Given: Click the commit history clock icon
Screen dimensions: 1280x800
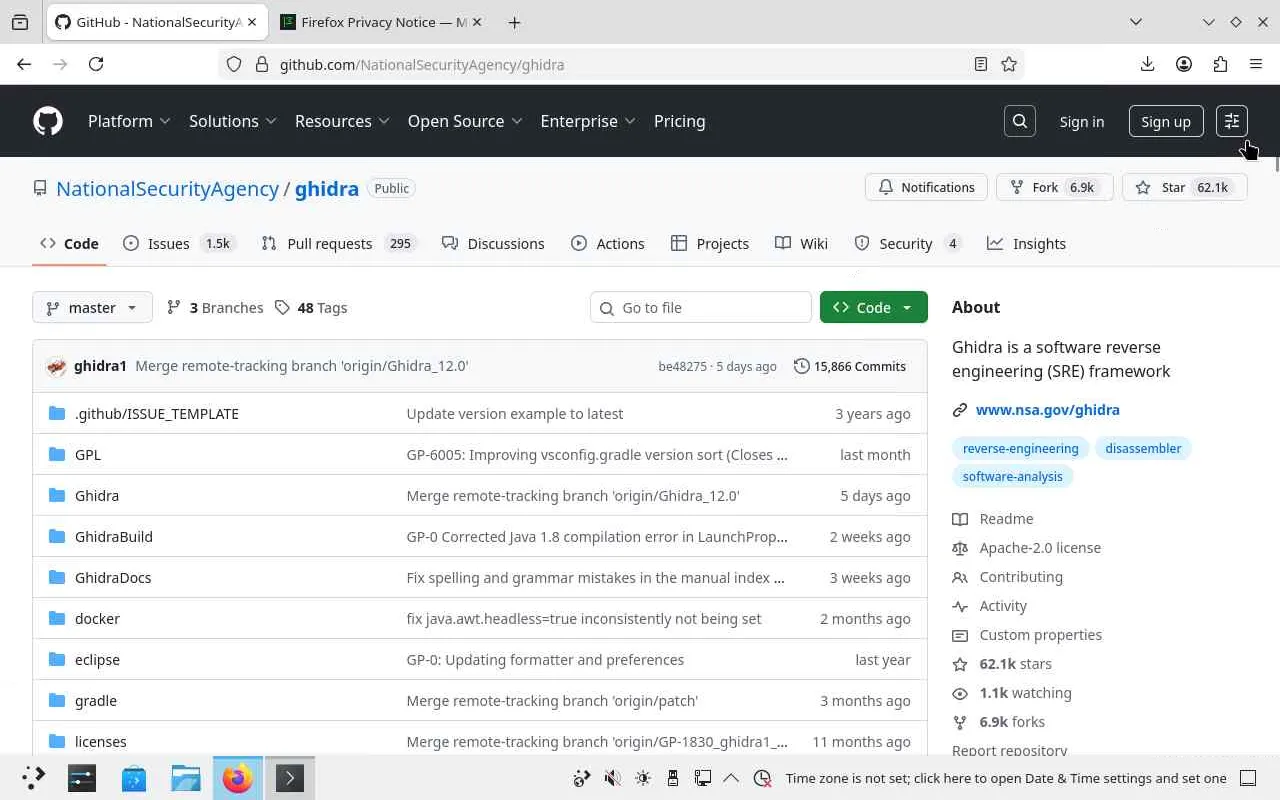Looking at the screenshot, I should tap(801, 366).
